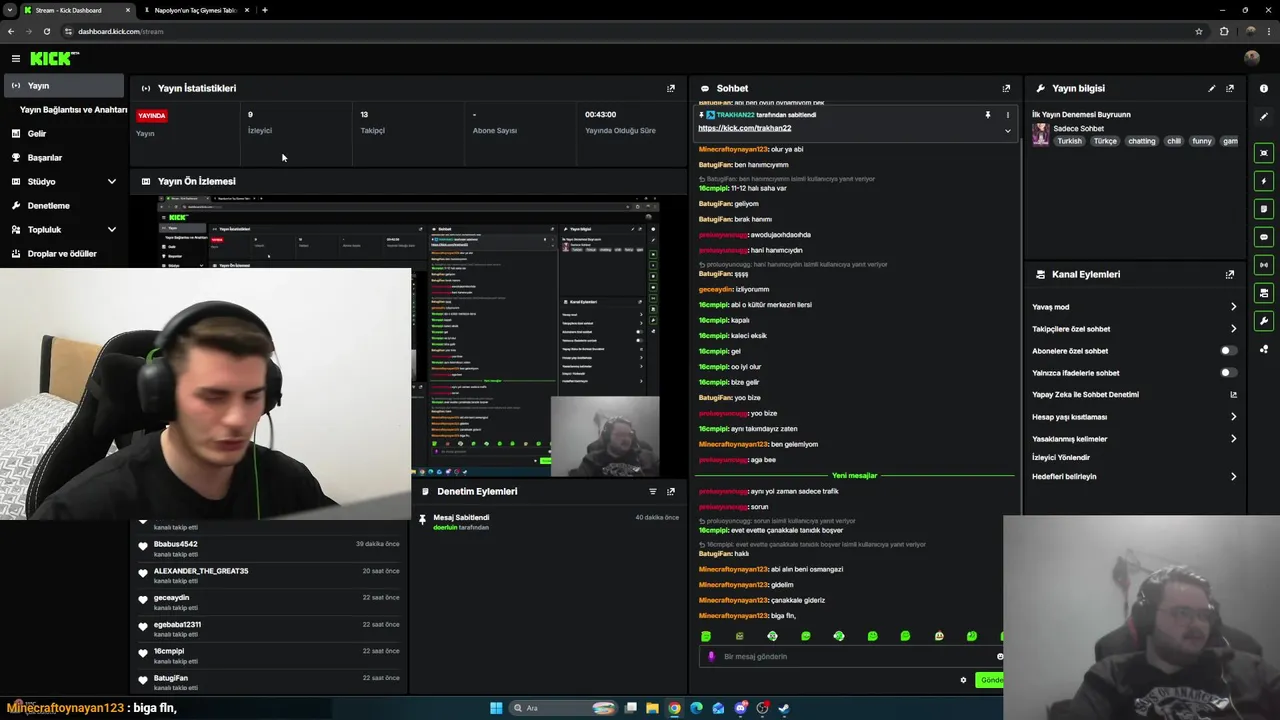The height and width of the screenshot is (720, 1280).
Task: Select Yayın in the sidebar
Action: 64,86
